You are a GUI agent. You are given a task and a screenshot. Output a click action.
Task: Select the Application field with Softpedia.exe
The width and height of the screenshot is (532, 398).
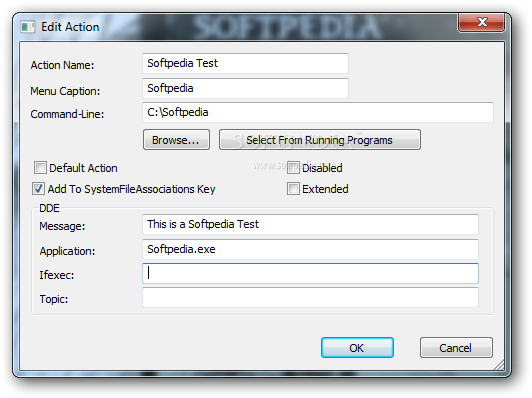(310, 249)
